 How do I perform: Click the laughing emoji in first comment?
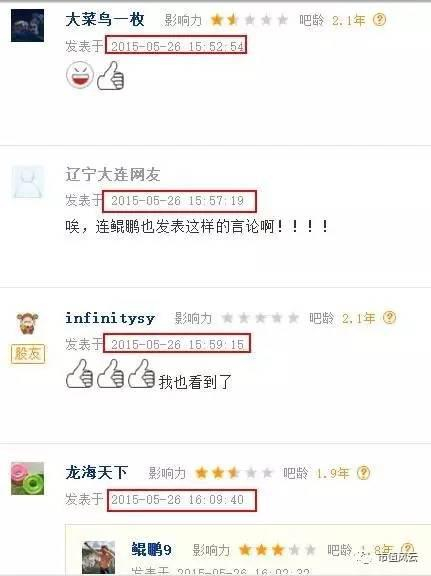pos(80,75)
